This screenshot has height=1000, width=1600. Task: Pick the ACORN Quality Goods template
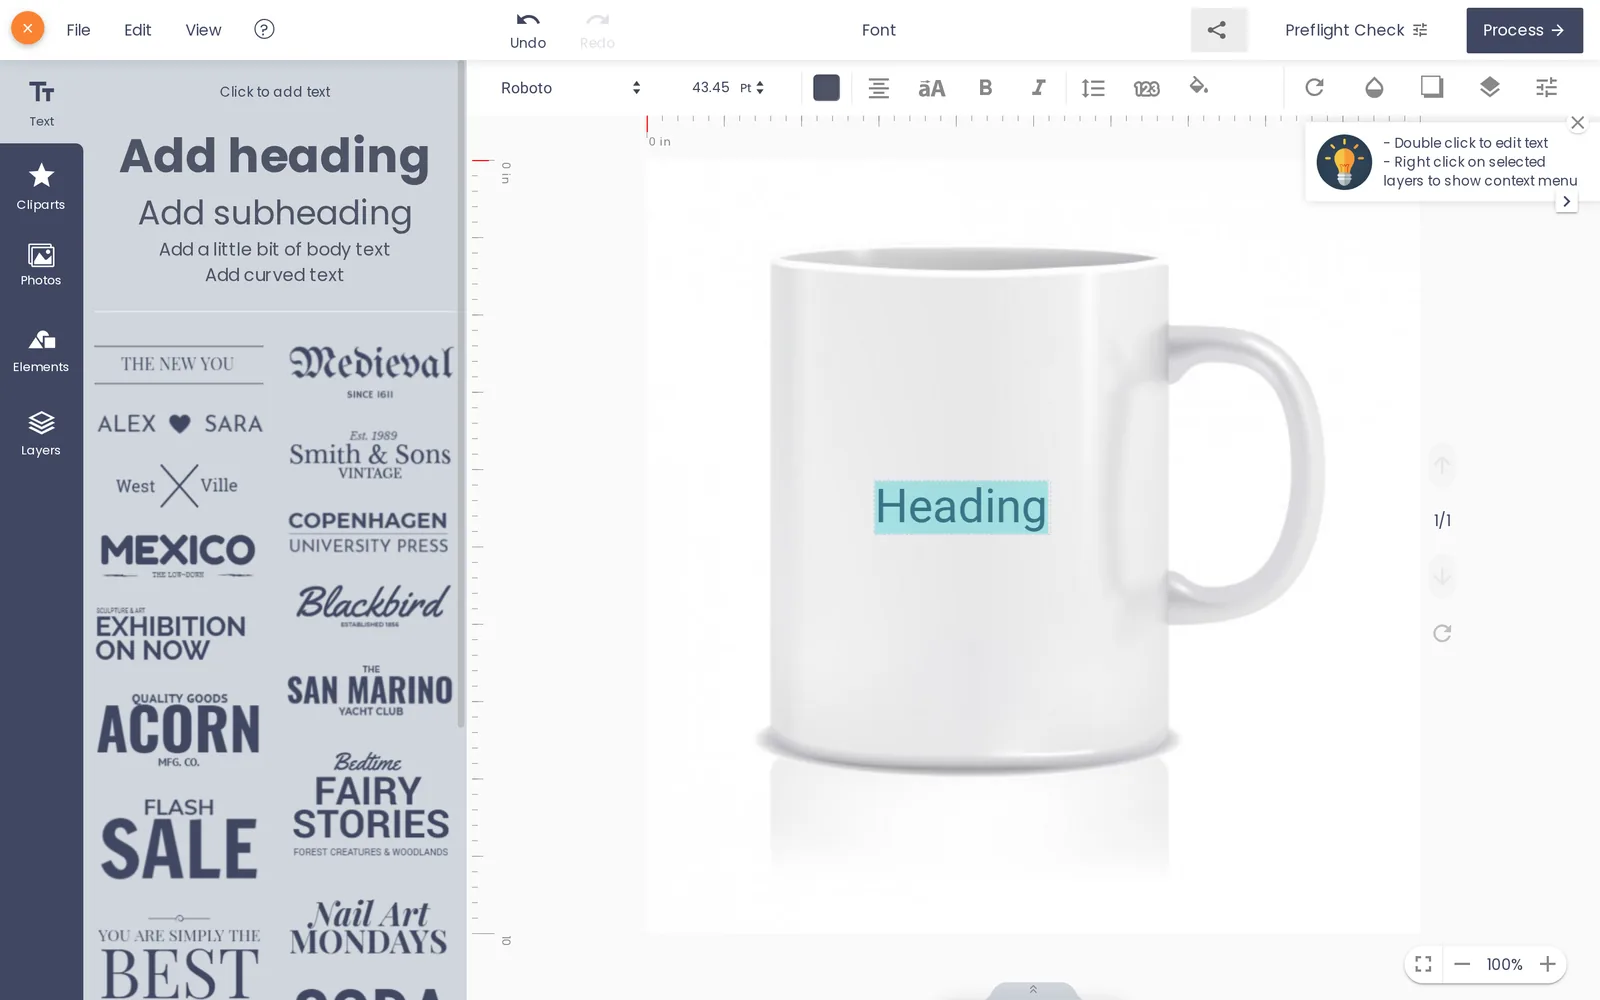pos(178,730)
